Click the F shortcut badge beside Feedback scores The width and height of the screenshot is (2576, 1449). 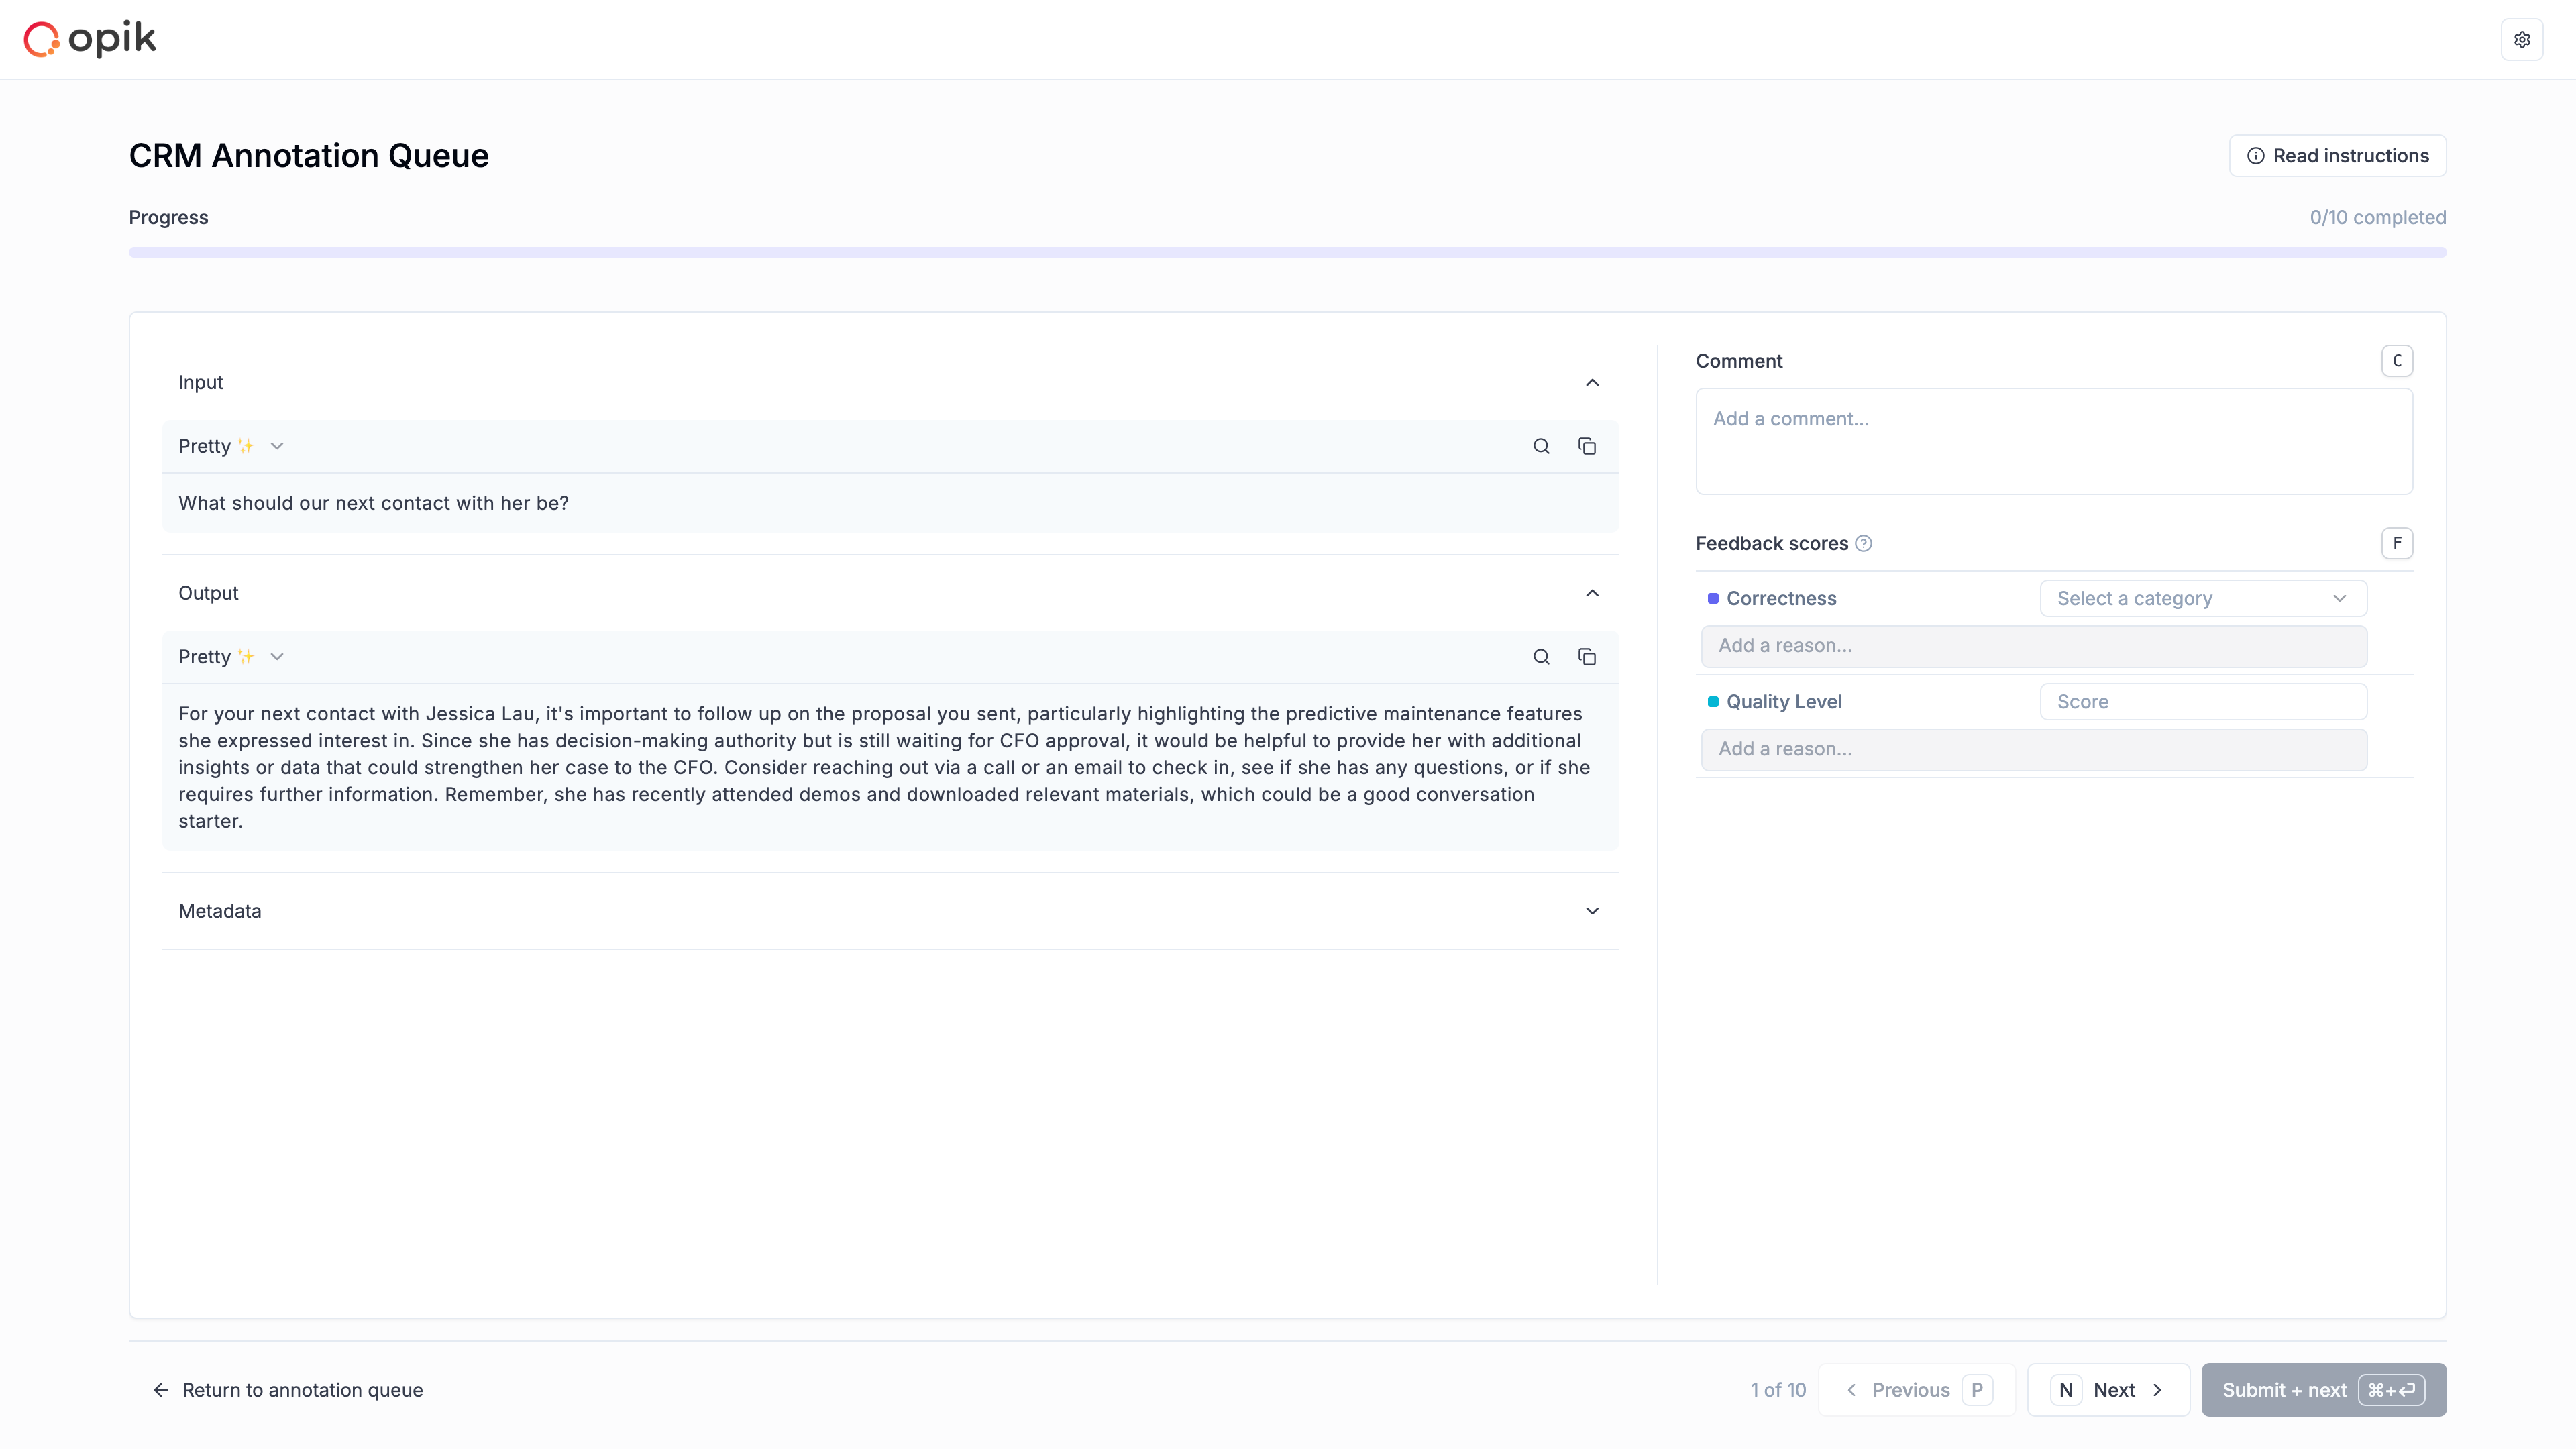(2397, 542)
